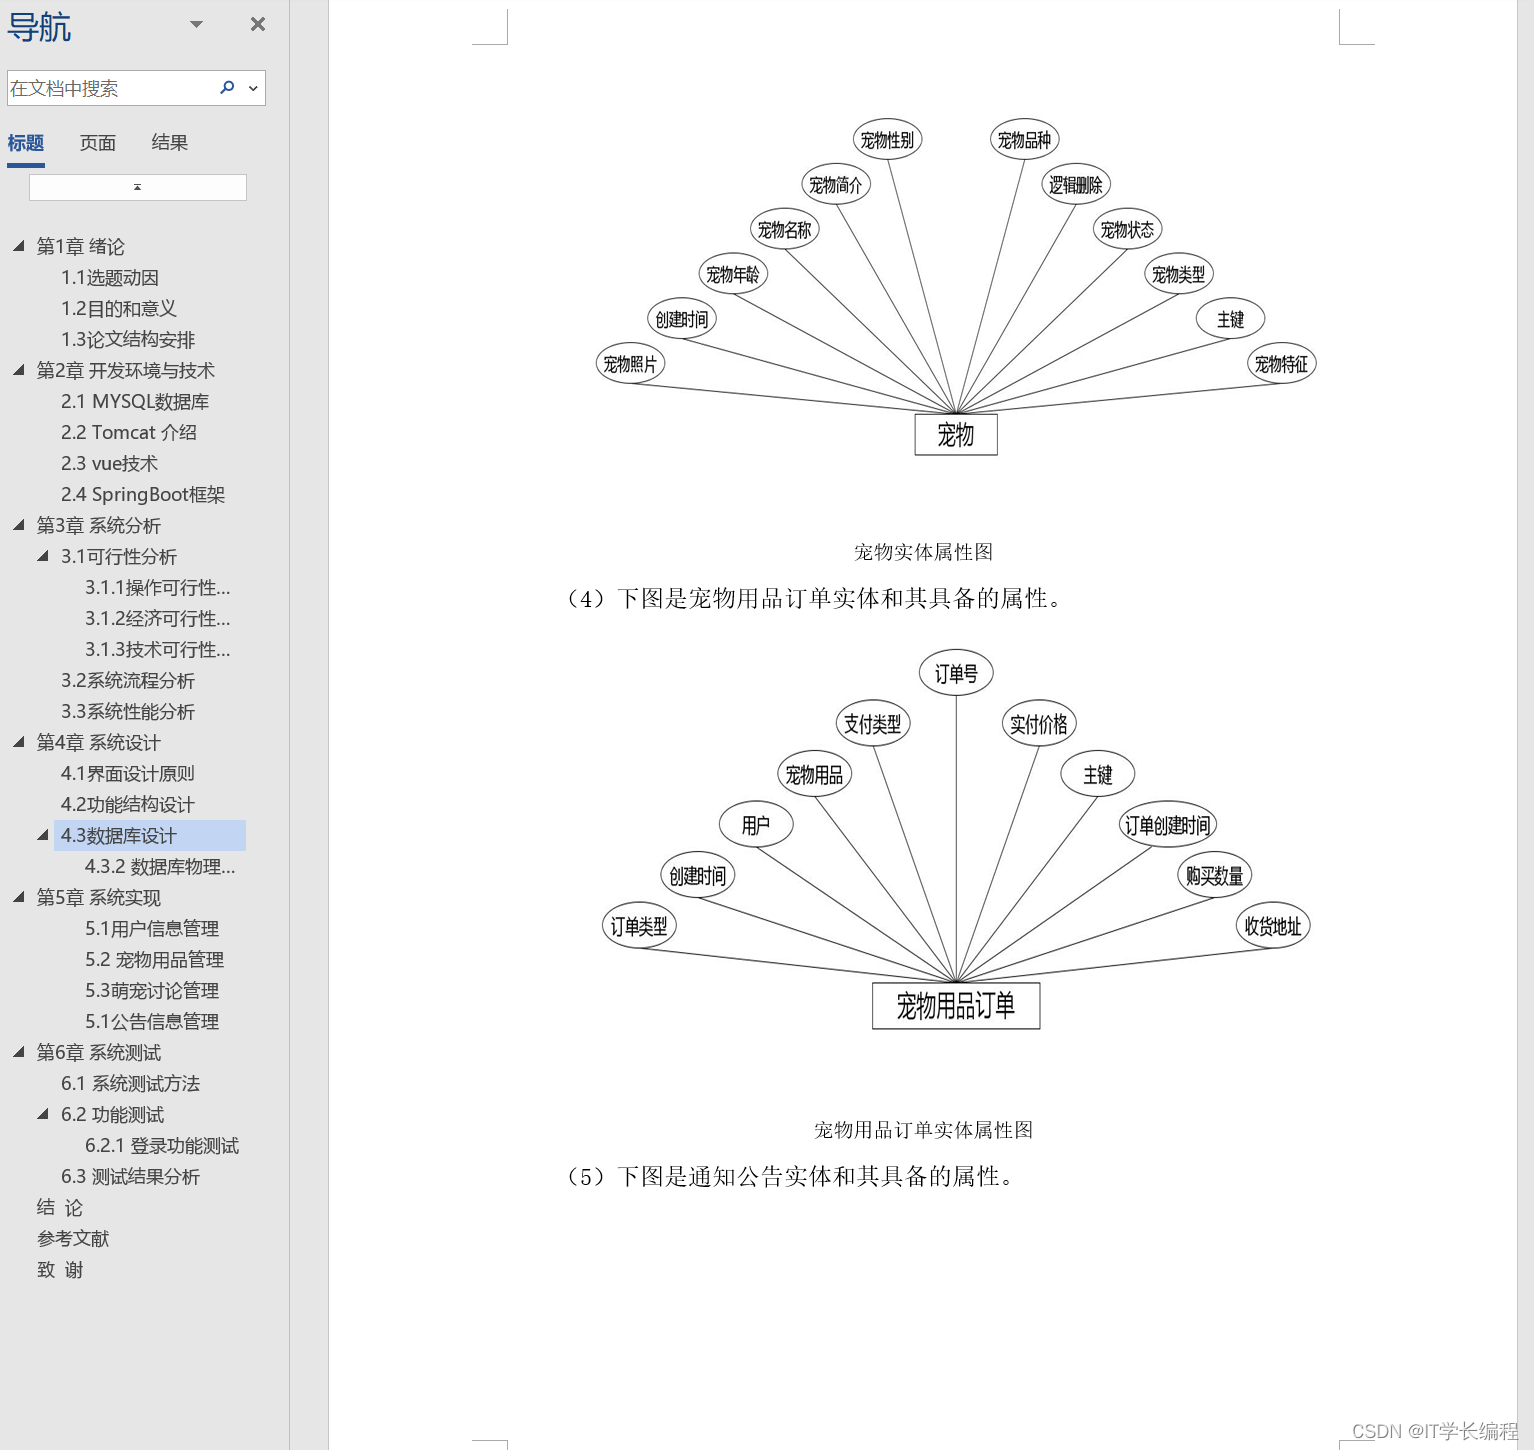
Task: Go to heading 第1章 绪论
Action: pyautogui.click(x=81, y=246)
